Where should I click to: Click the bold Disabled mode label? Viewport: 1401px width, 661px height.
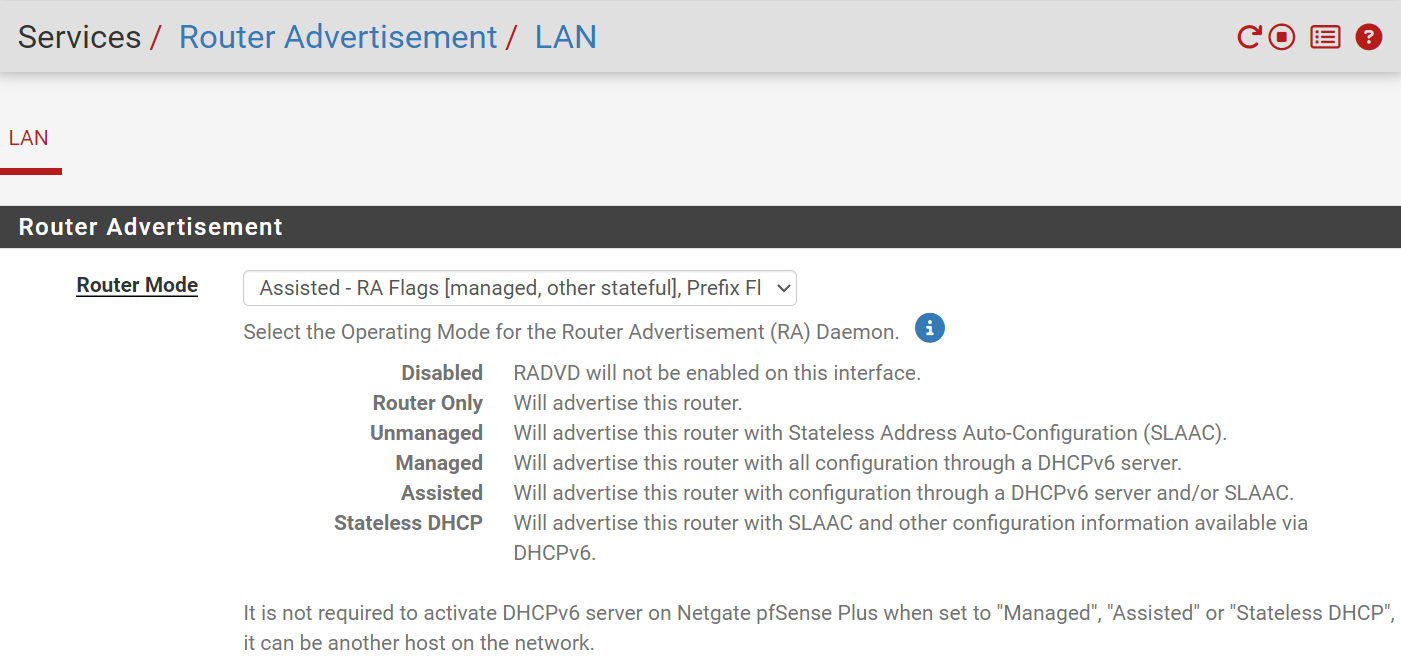442,373
